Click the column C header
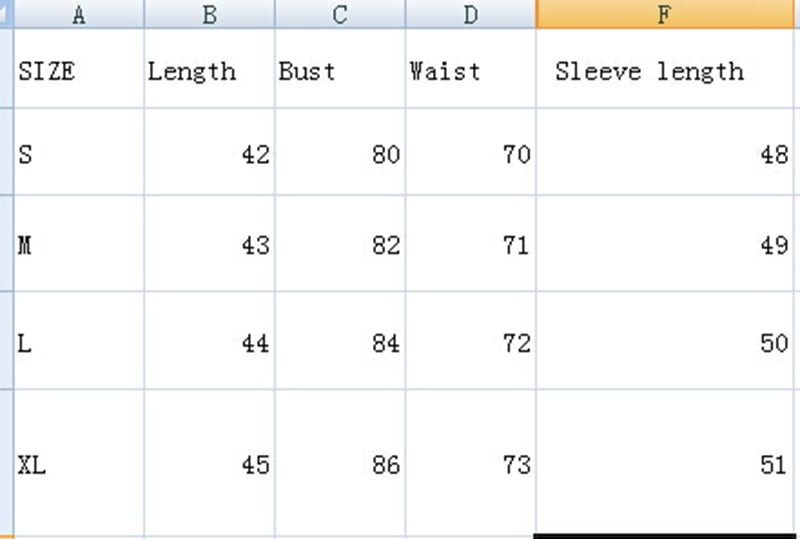This screenshot has height=539, width=800. (340, 14)
